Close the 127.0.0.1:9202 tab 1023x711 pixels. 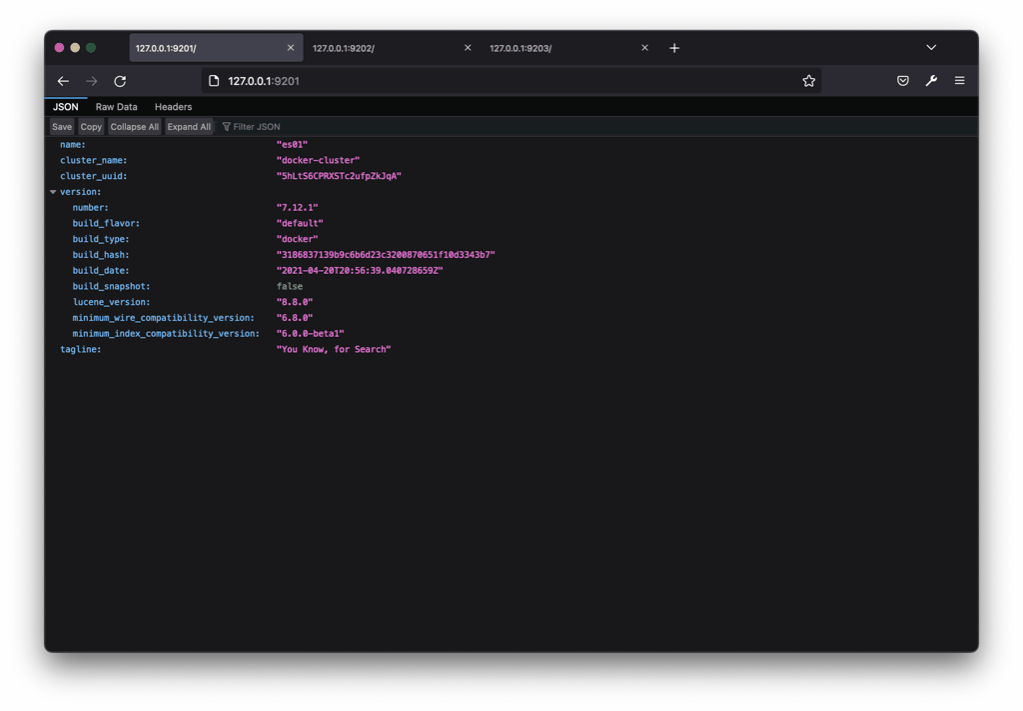pyautogui.click(x=467, y=48)
